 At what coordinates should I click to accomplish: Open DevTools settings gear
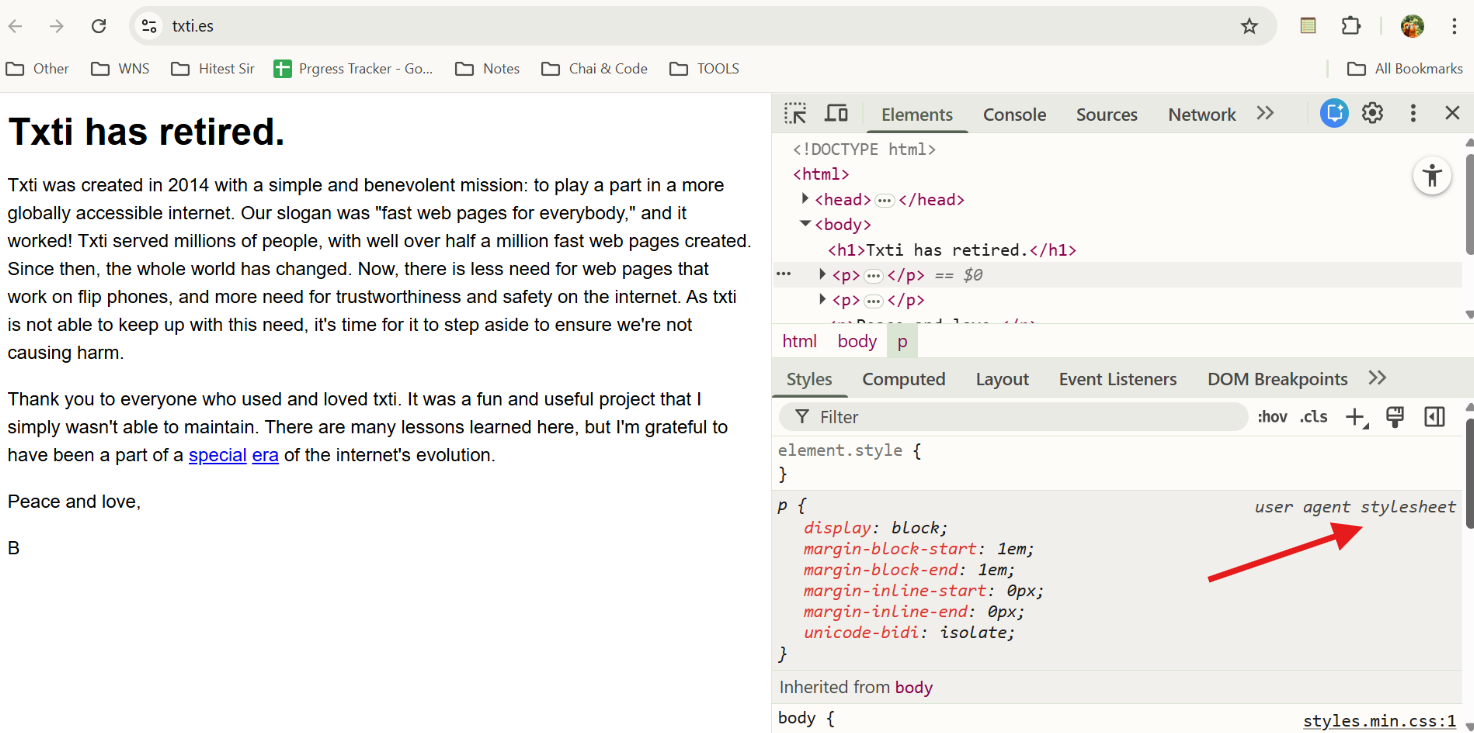click(x=1372, y=113)
